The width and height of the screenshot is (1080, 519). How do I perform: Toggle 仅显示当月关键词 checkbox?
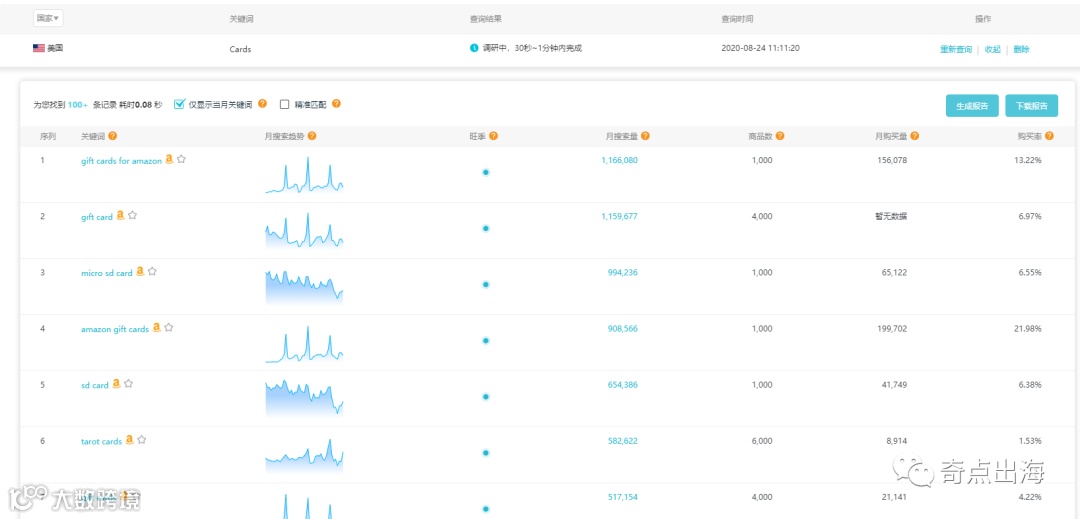(179, 104)
